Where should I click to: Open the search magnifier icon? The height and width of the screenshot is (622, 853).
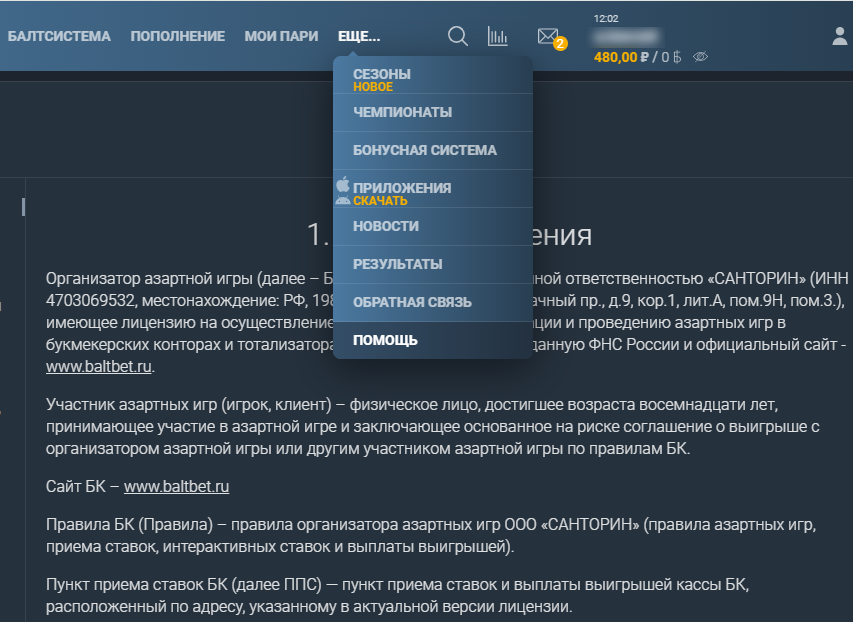(458, 36)
